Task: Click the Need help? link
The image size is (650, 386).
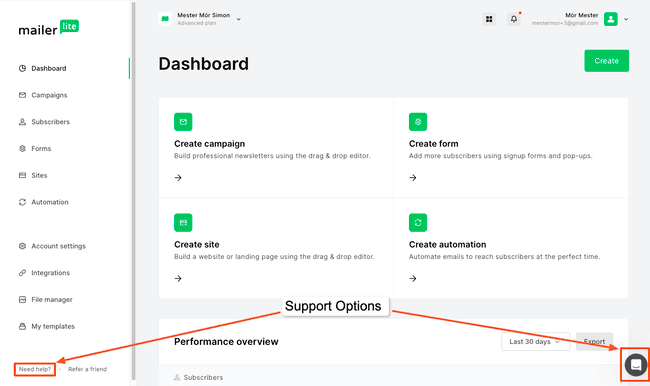Action: tap(35, 369)
